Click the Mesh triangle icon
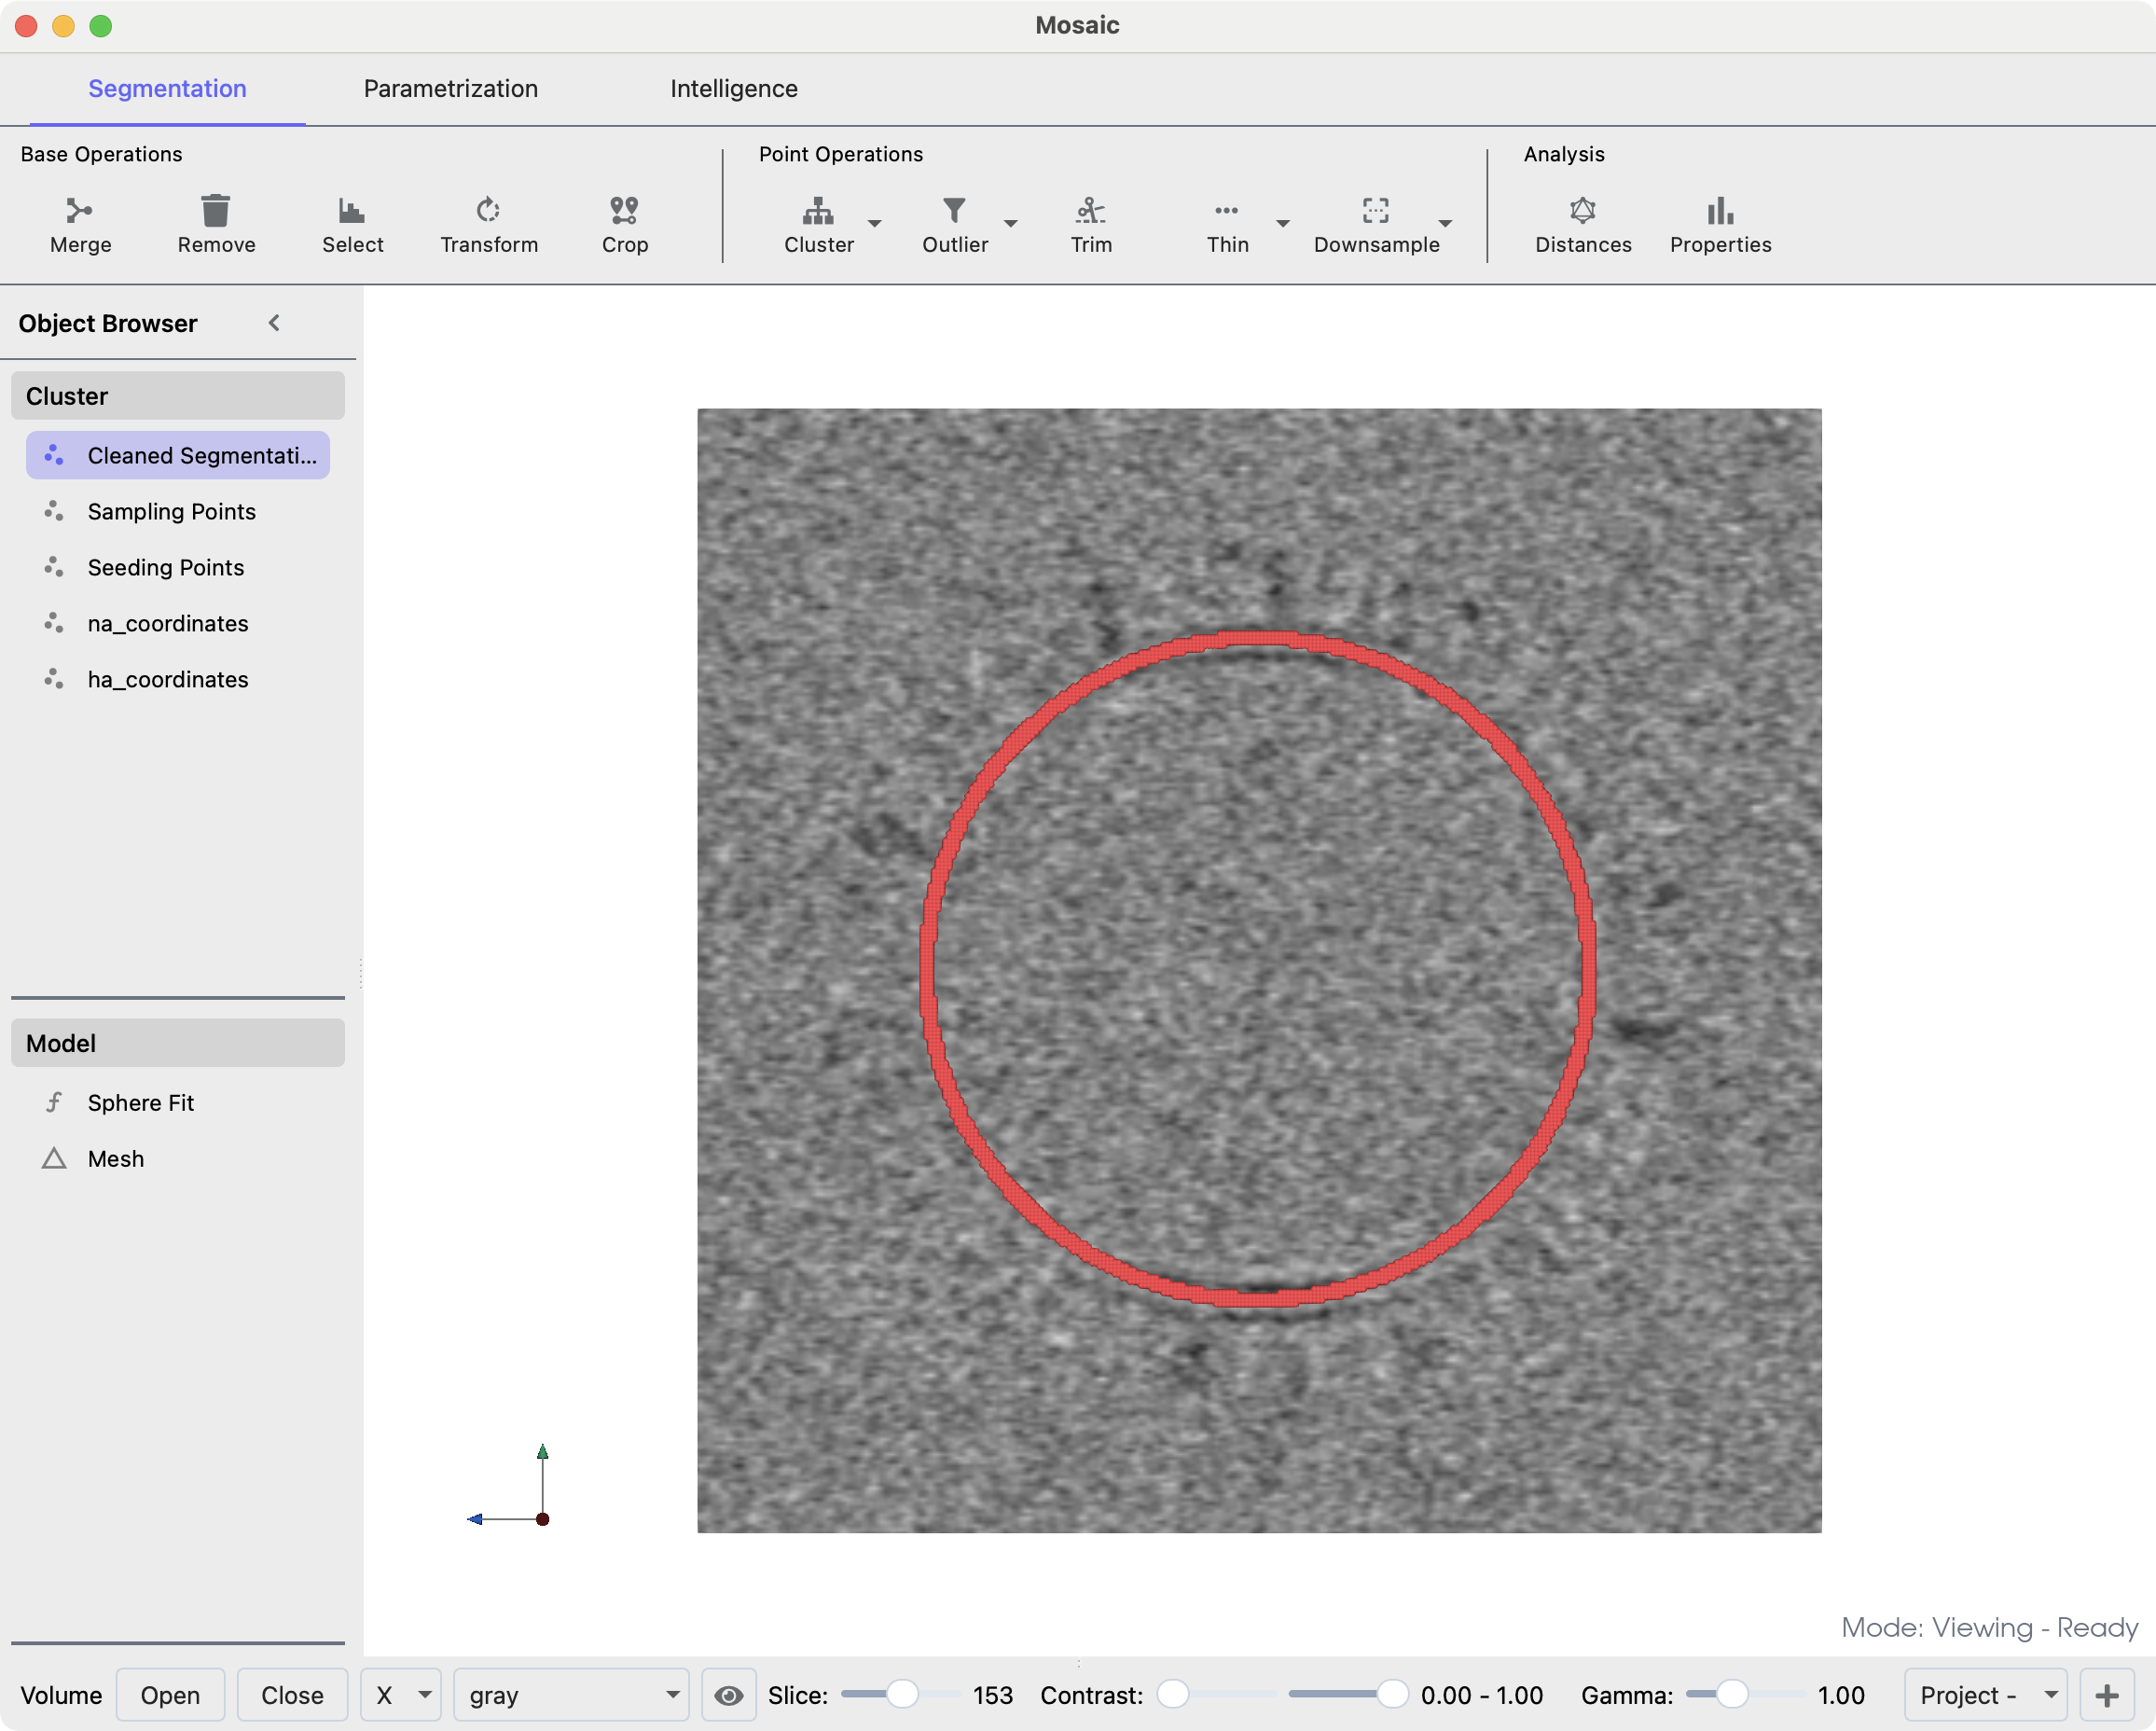Viewport: 2156px width, 1731px height. click(x=54, y=1158)
